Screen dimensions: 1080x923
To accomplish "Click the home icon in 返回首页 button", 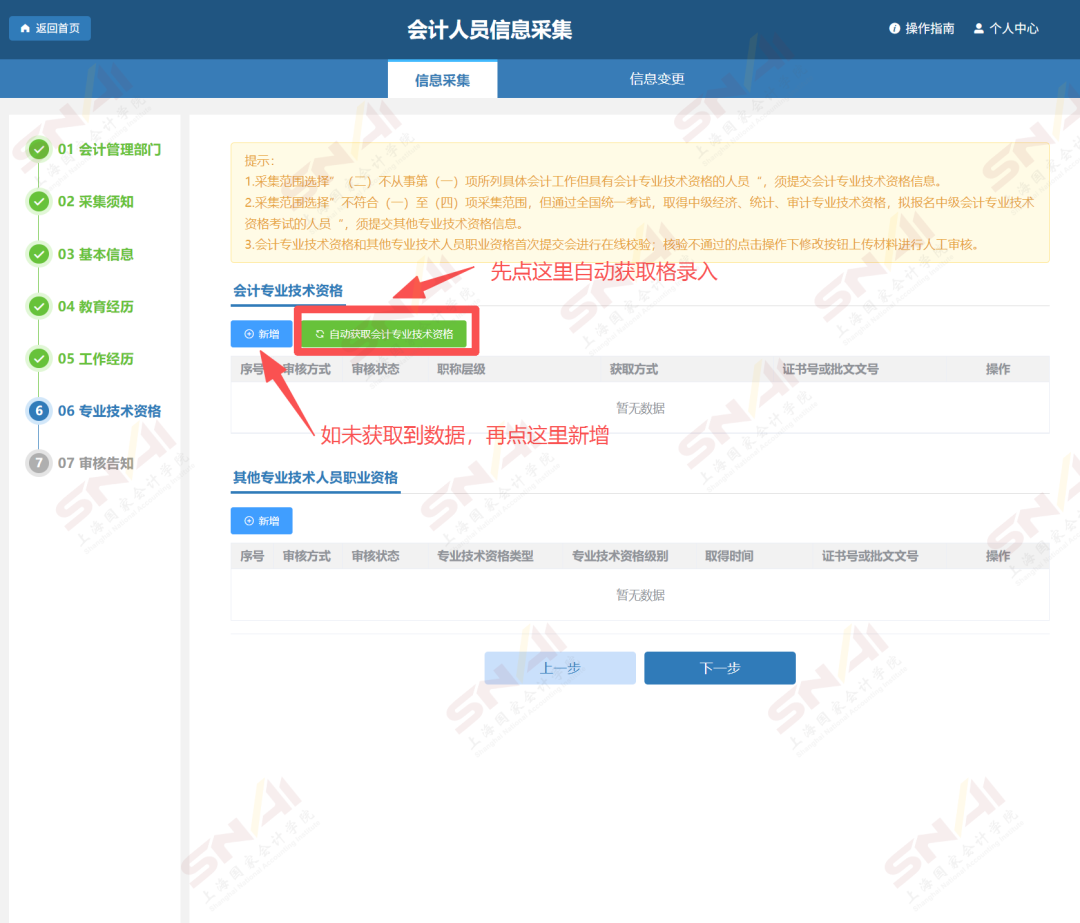I will coord(25,28).
